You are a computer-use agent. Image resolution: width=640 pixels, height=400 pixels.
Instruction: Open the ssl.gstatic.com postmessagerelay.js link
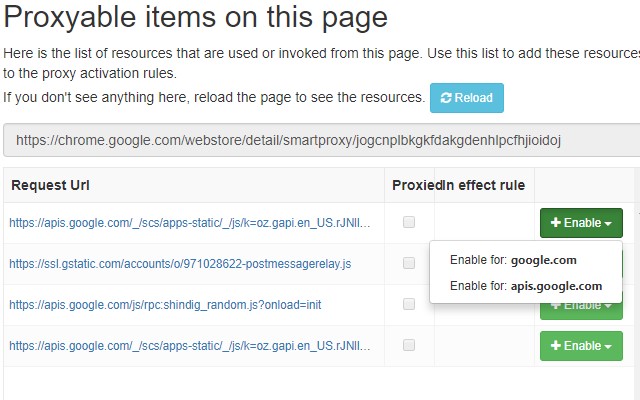click(180, 264)
